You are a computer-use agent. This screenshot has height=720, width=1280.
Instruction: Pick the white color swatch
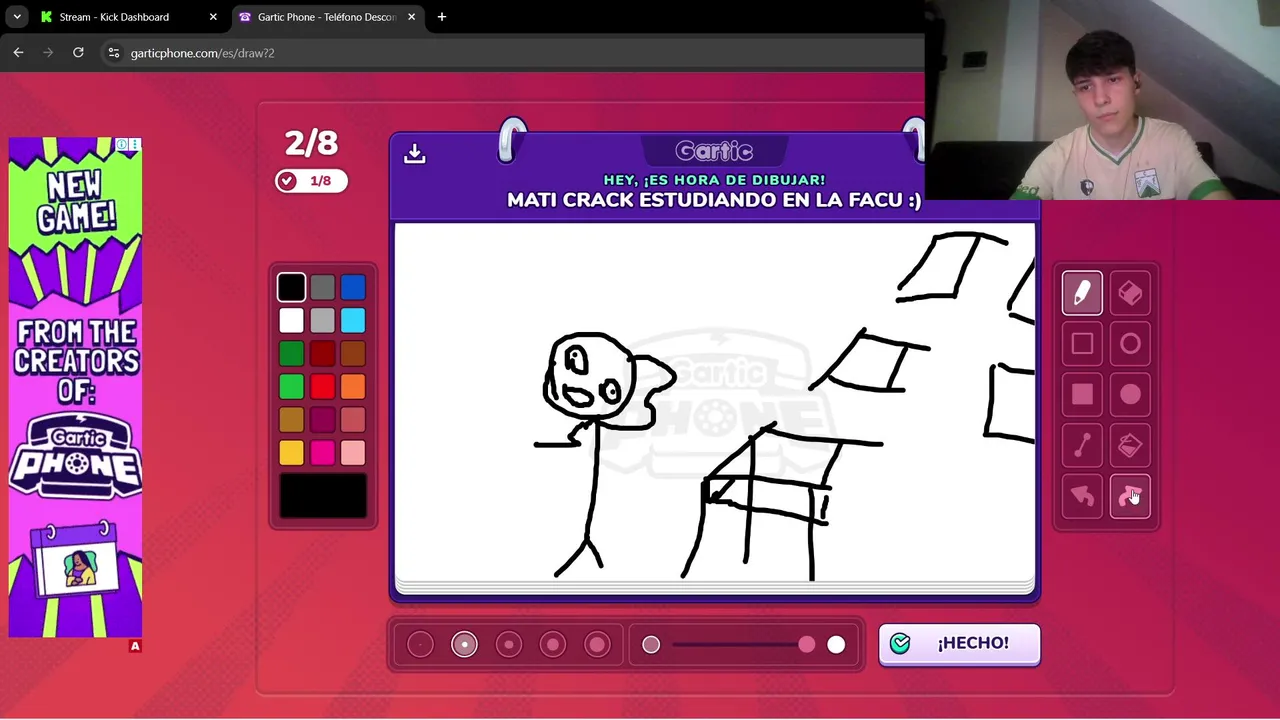[291, 320]
